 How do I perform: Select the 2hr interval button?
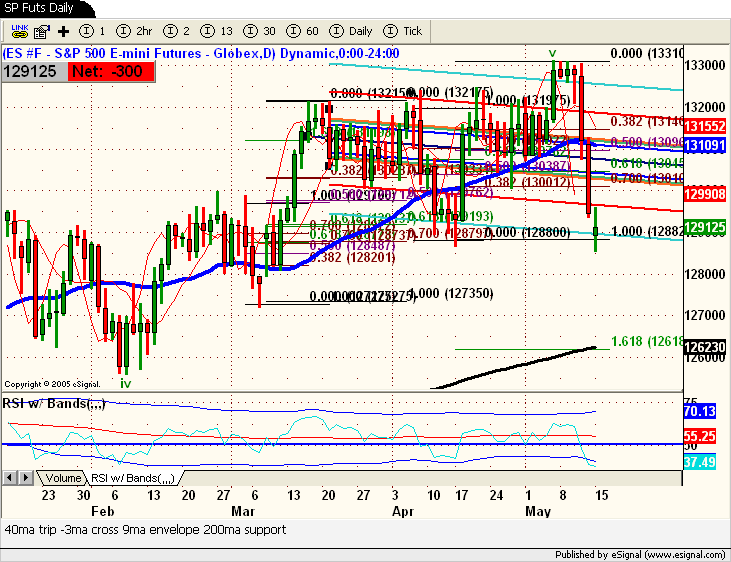136,31
